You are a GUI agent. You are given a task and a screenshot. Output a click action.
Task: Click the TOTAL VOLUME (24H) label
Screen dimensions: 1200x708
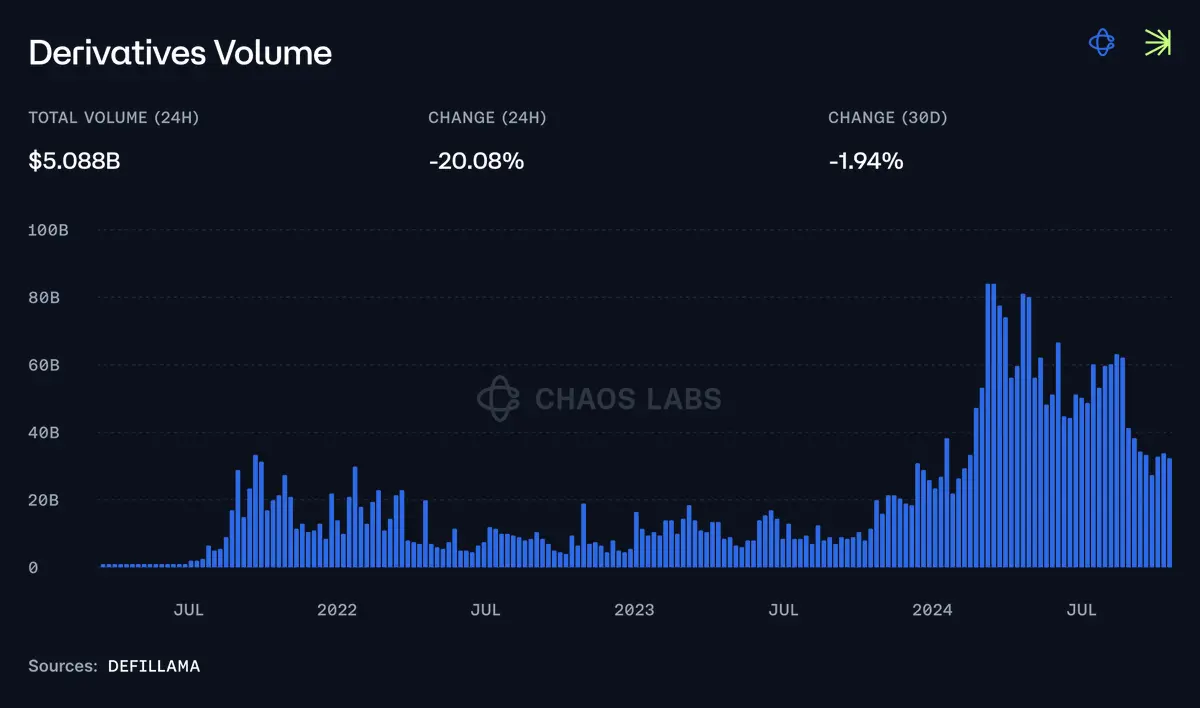[x=114, y=118]
